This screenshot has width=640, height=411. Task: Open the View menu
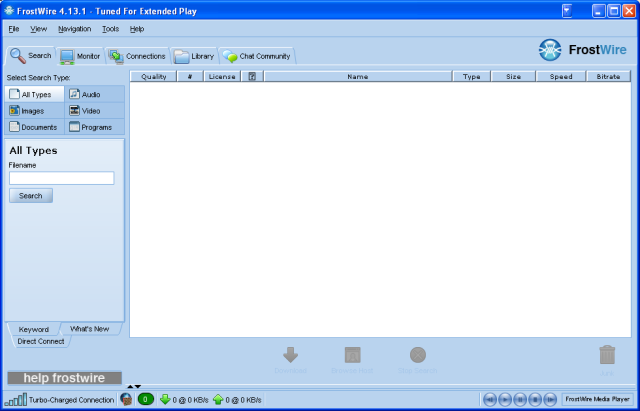point(38,29)
